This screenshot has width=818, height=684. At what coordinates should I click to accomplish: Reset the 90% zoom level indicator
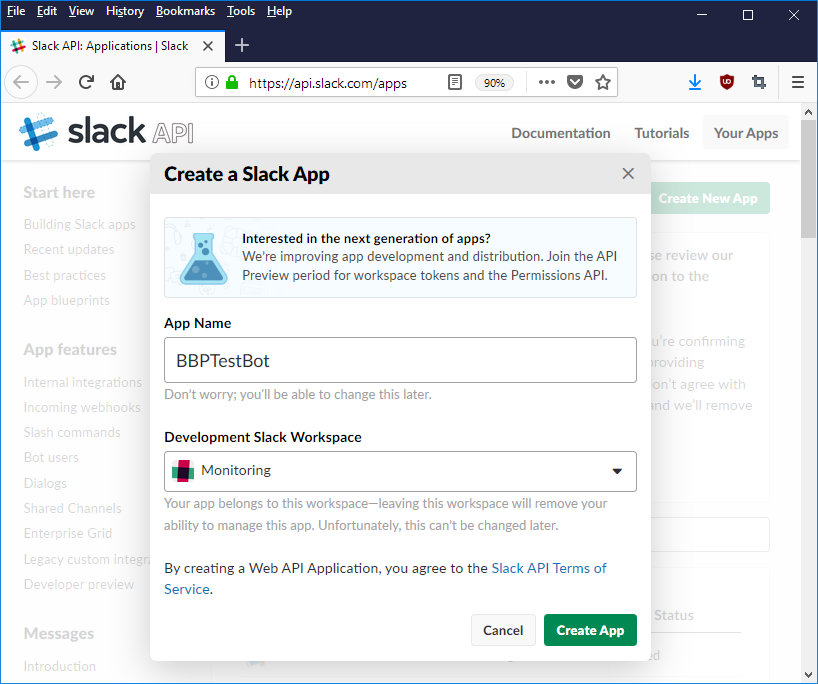494,83
